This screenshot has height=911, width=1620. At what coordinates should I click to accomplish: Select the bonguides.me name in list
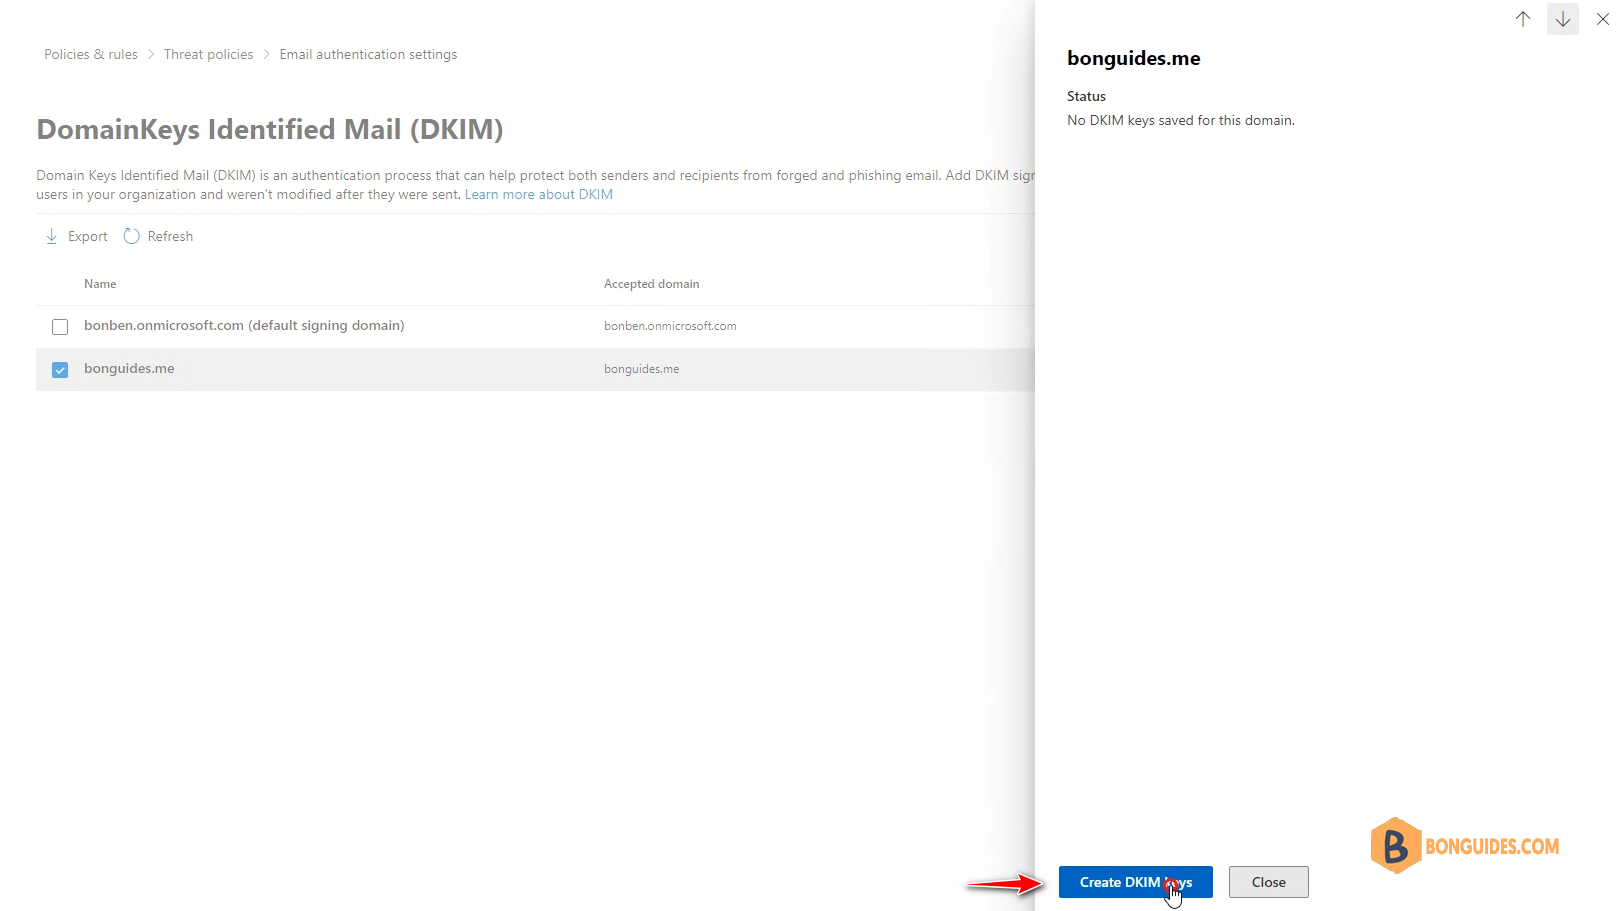click(129, 369)
